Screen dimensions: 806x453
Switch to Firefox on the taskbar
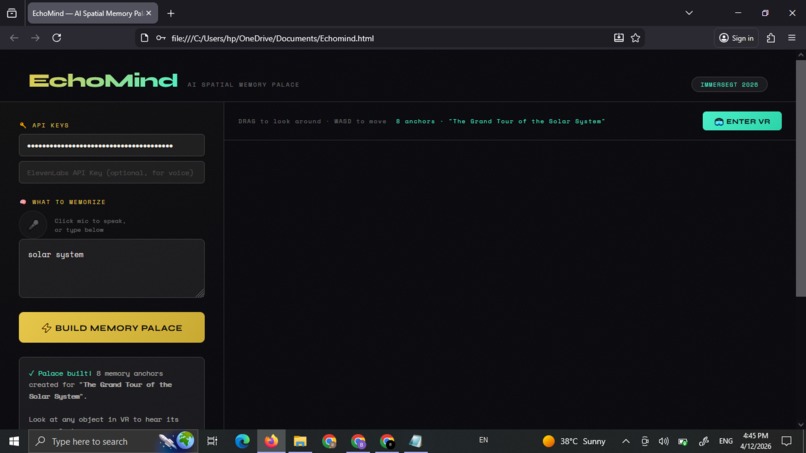[271, 441]
